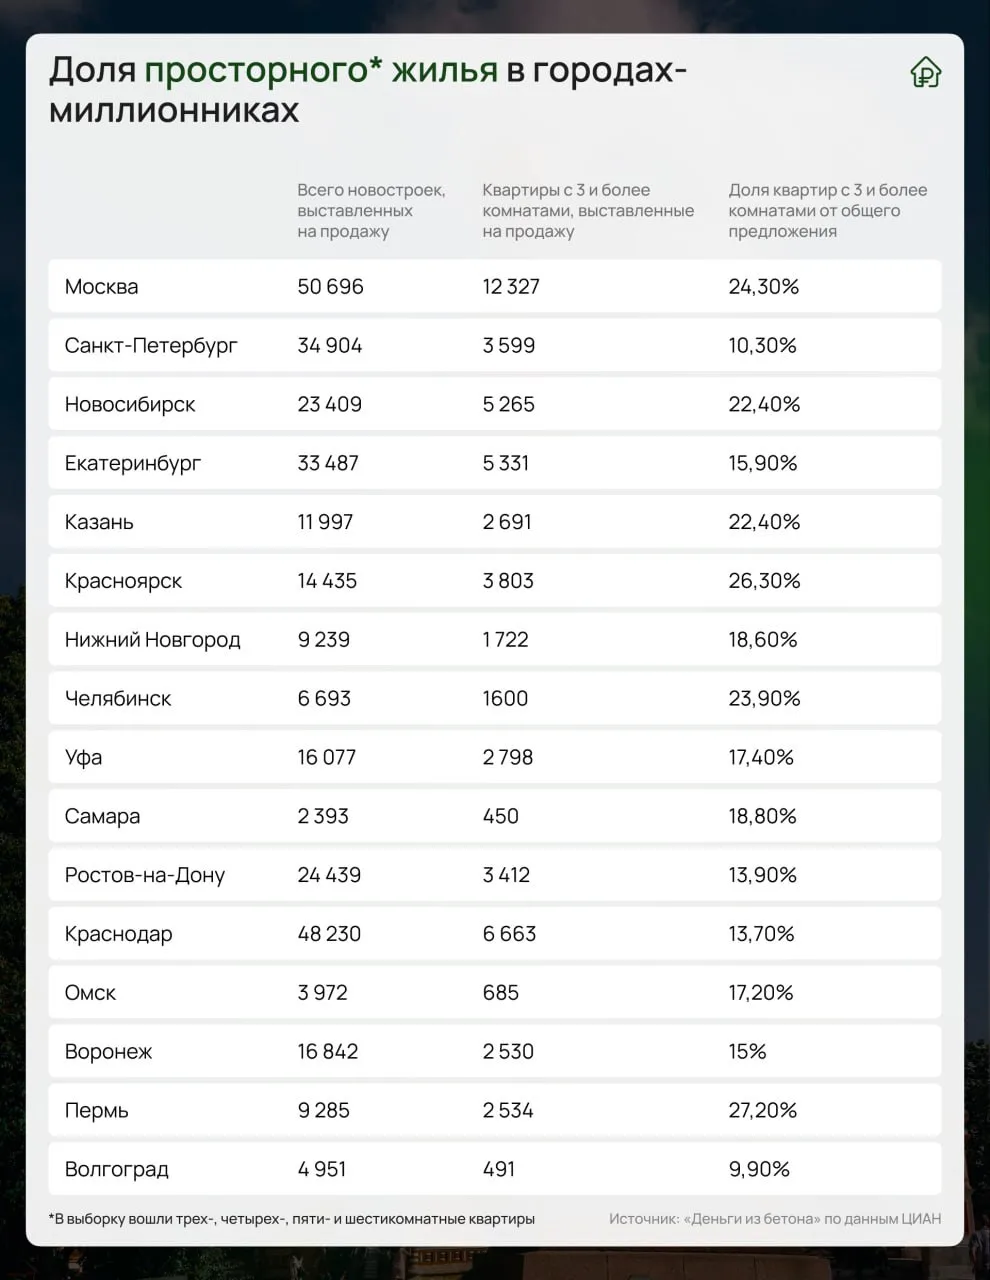Screen dimensions: 990x1280
Task: Click the 'Доля квартир' column header
Action: (x=828, y=210)
